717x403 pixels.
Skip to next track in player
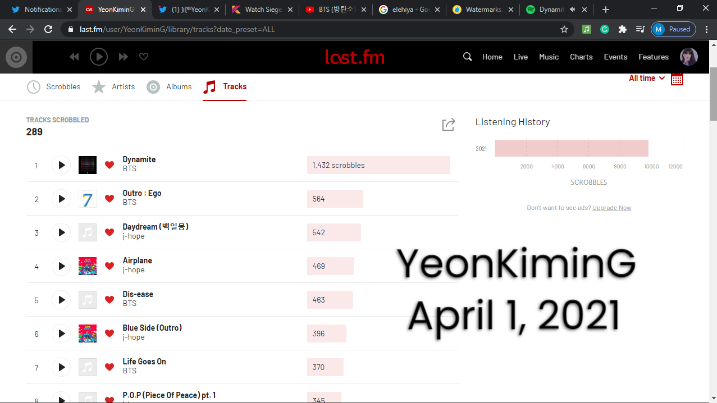point(123,57)
